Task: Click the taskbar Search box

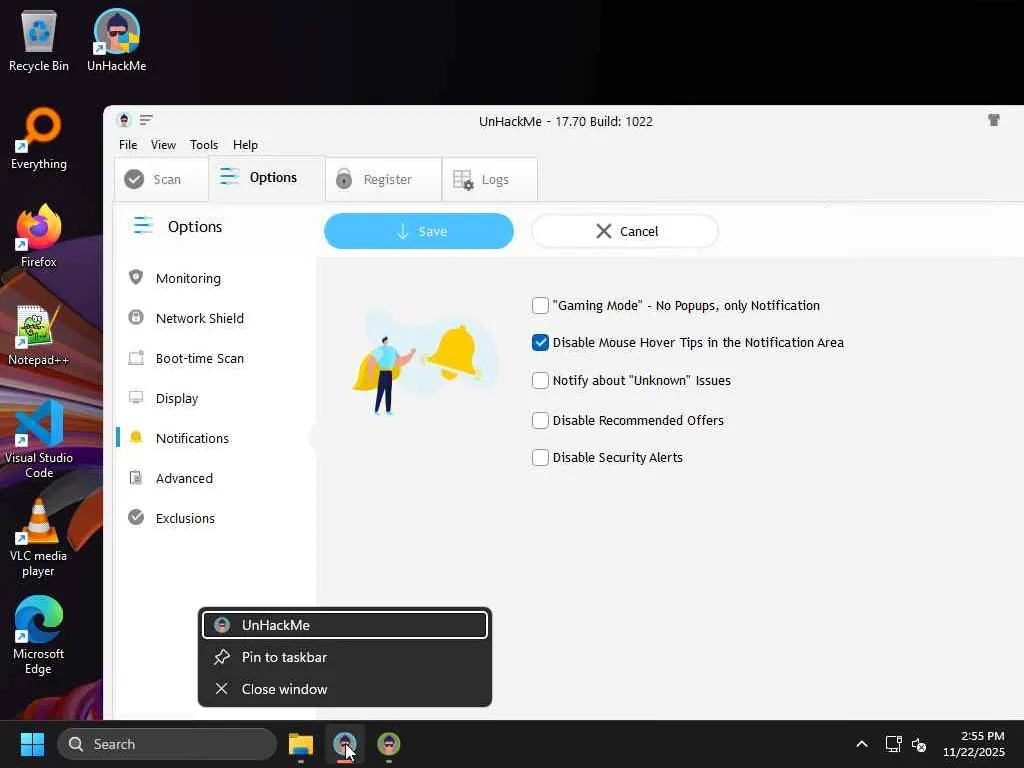Action: coord(167,744)
